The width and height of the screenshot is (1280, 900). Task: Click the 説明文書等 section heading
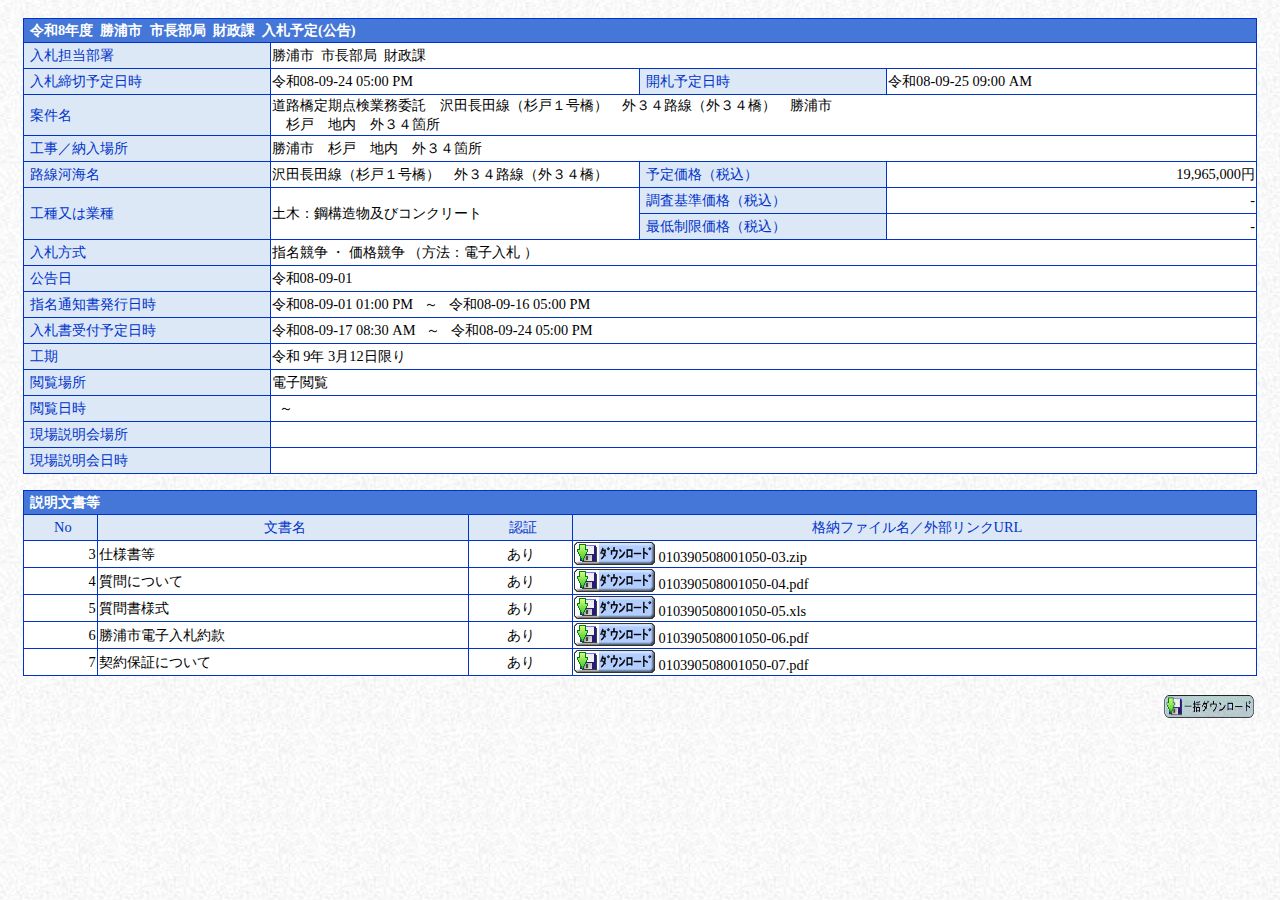pyautogui.click(x=640, y=502)
